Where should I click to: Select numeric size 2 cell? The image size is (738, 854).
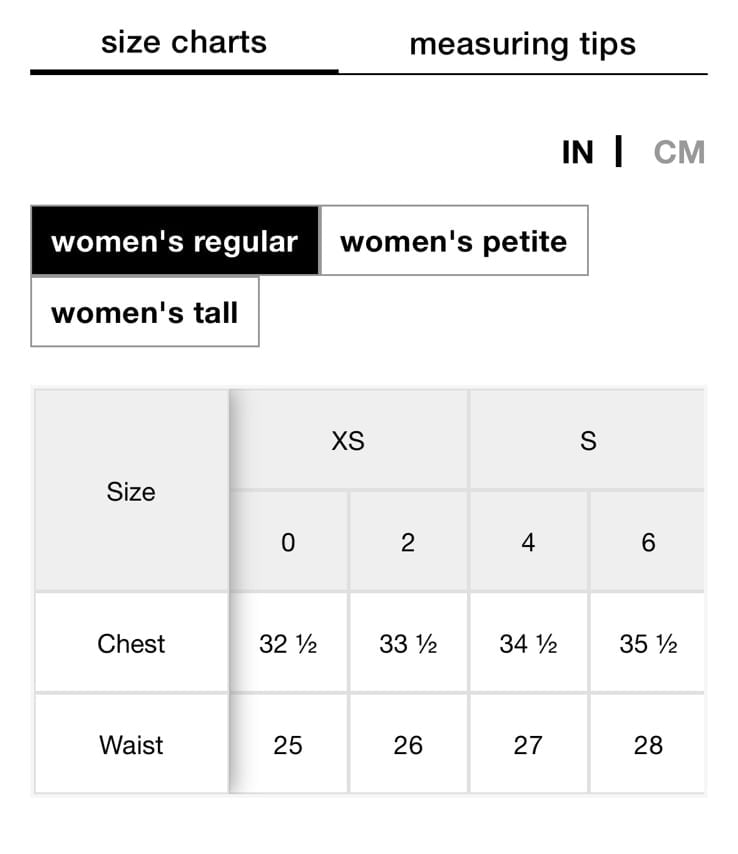tap(408, 542)
